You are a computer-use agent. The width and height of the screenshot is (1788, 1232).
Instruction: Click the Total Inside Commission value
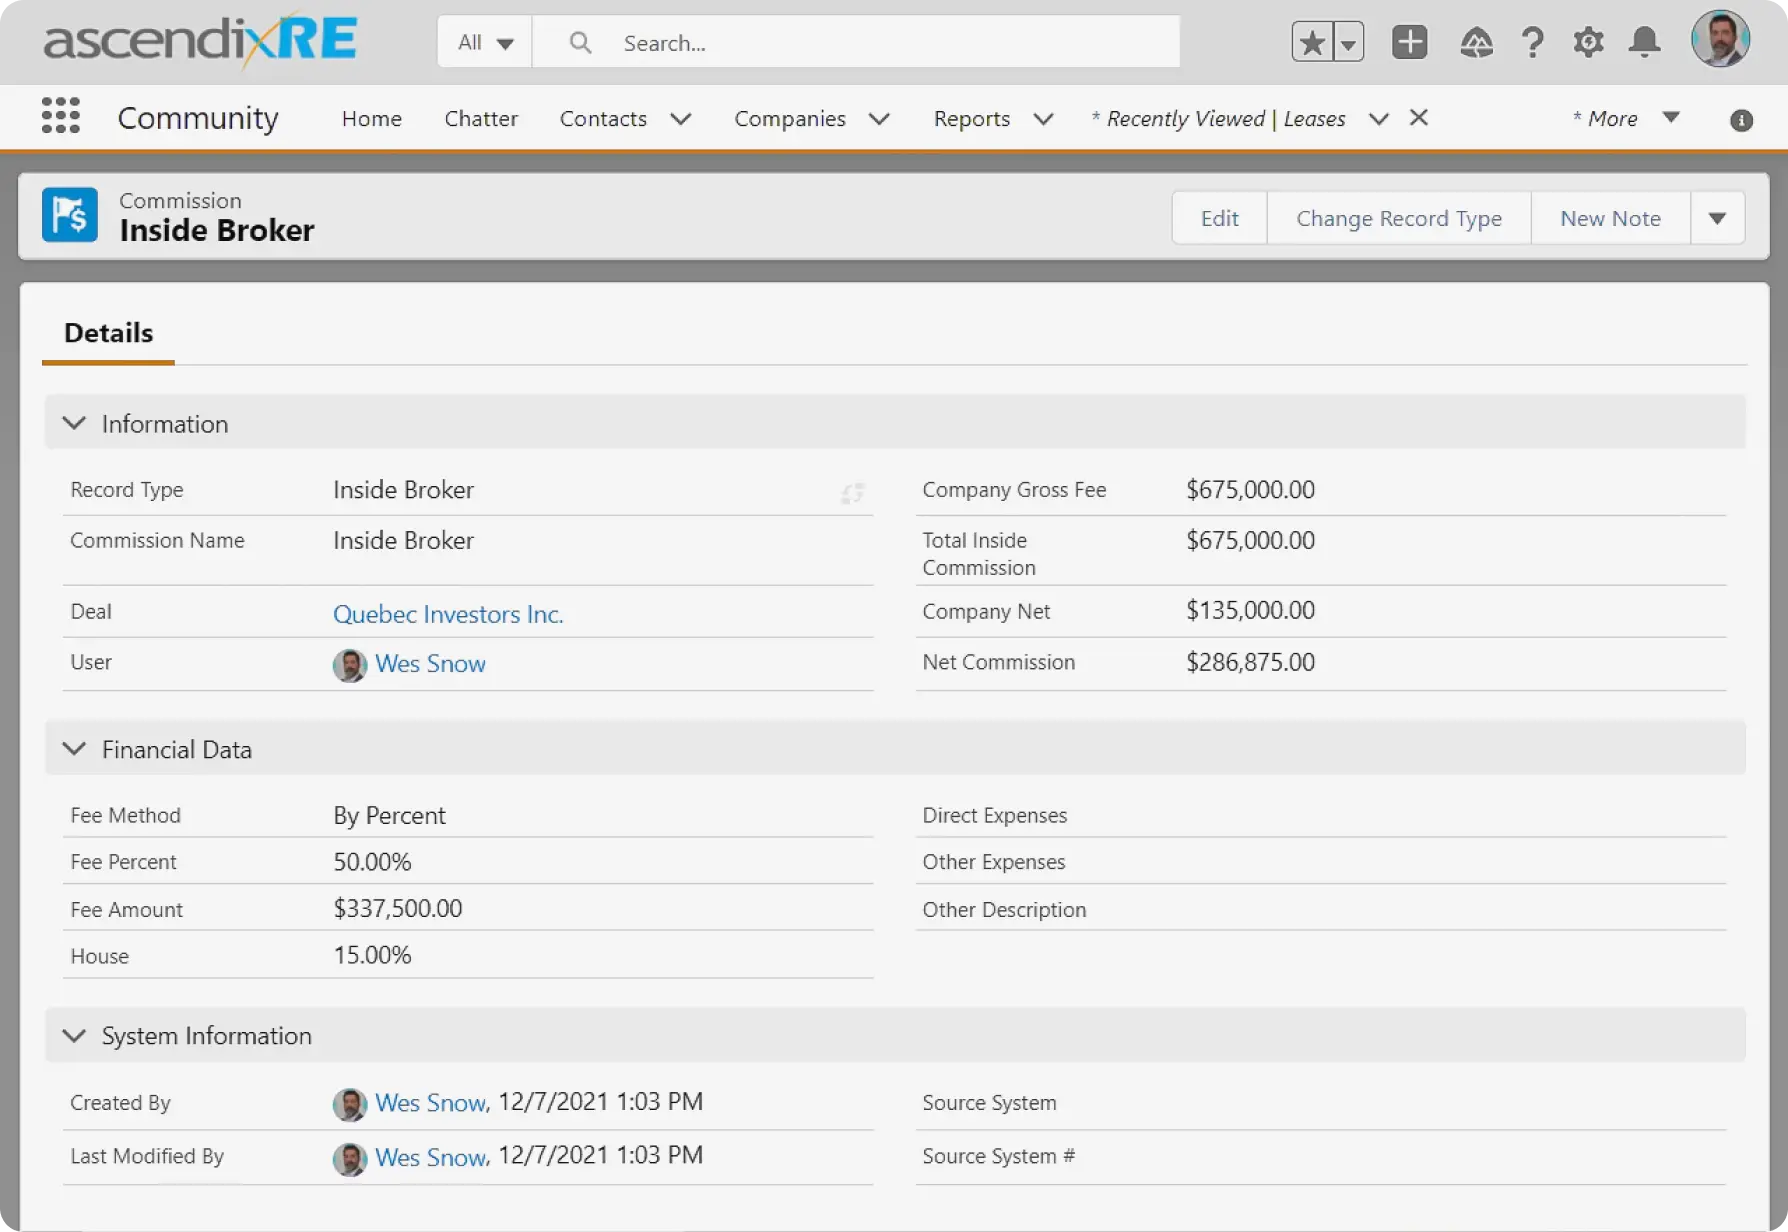[1250, 540]
